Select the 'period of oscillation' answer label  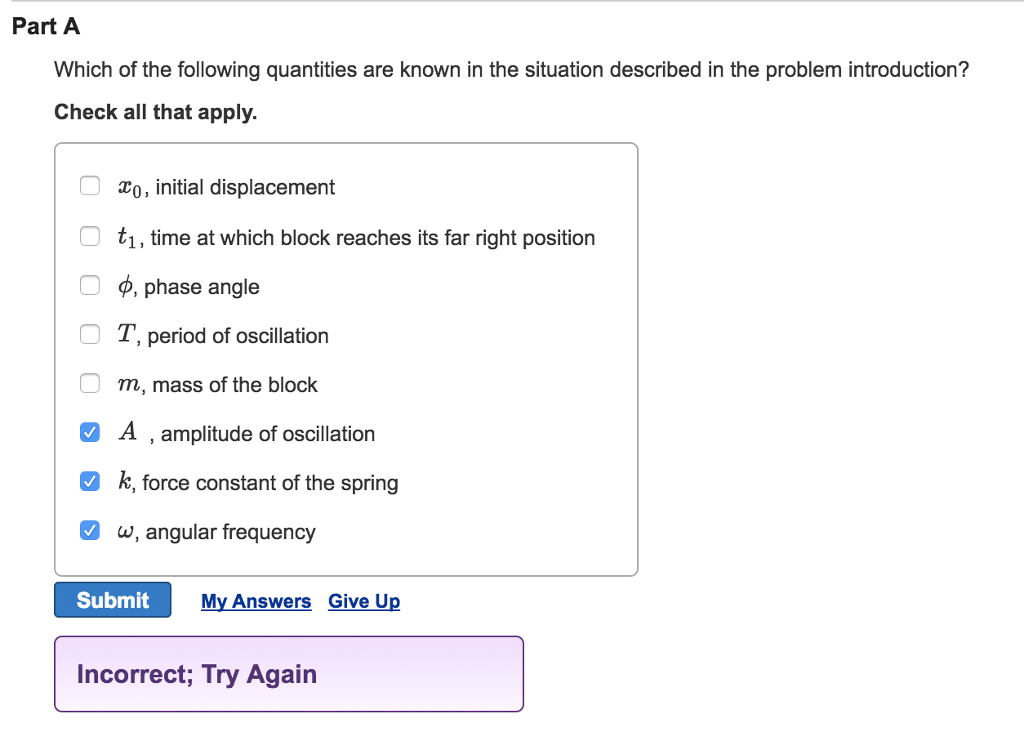[221, 336]
